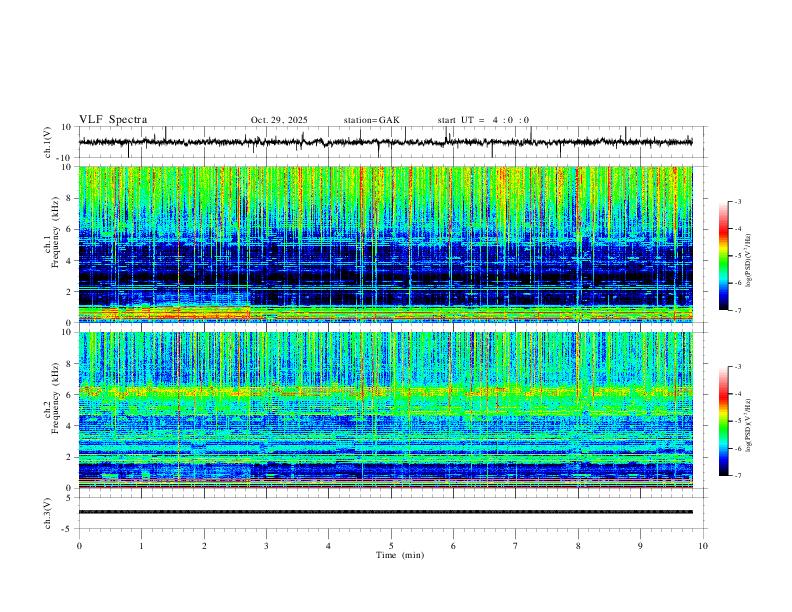
Task: Click the ch.3(V) axis tick "5"
Action: point(69,498)
